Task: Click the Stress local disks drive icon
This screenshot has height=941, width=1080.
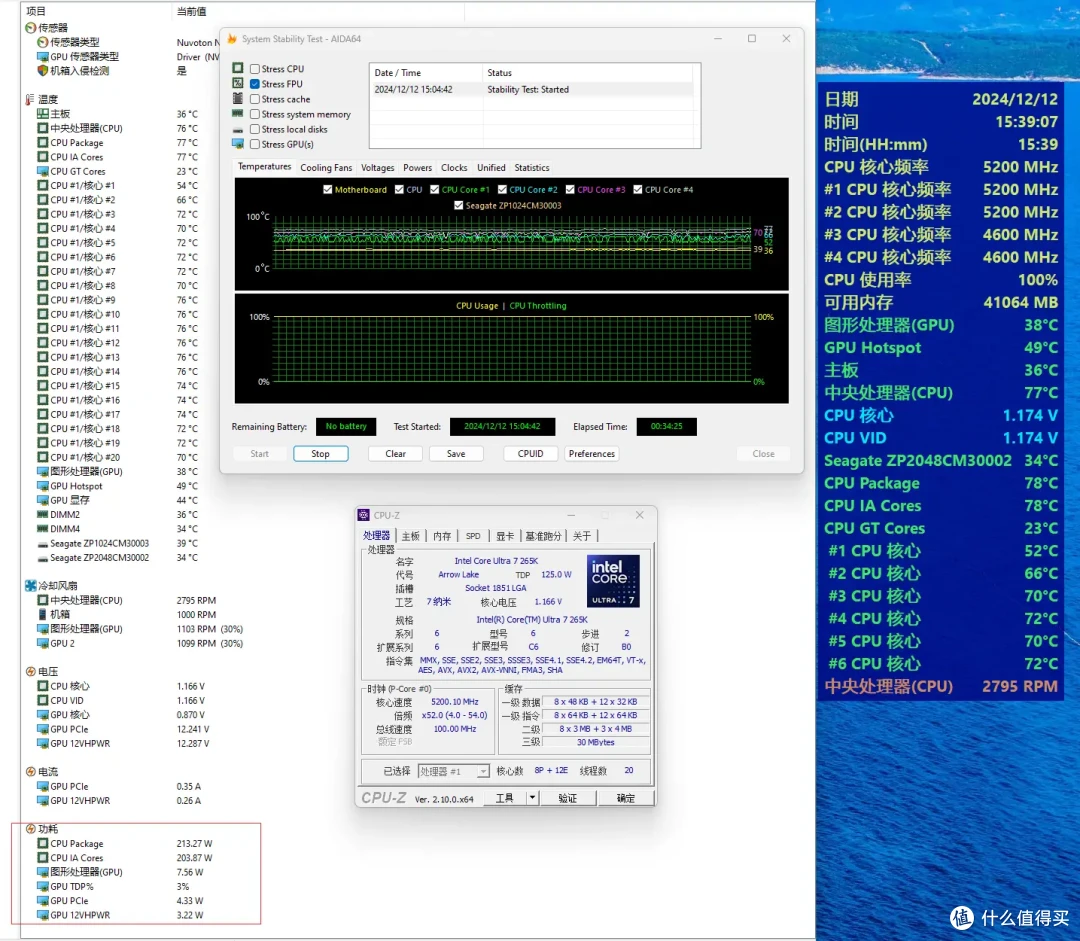Action: (238, 130)
